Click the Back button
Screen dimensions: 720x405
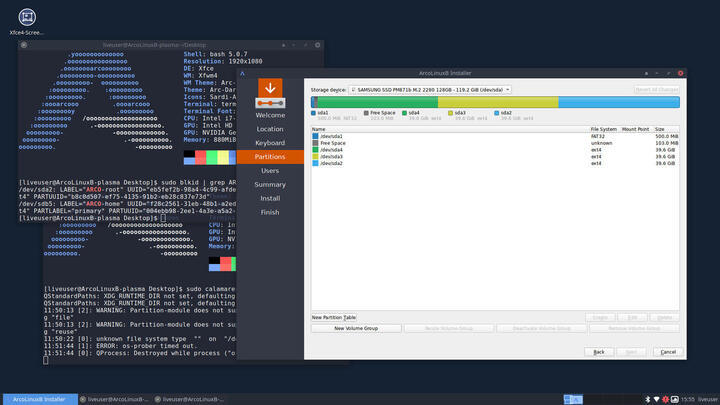(x=599, y=352)
